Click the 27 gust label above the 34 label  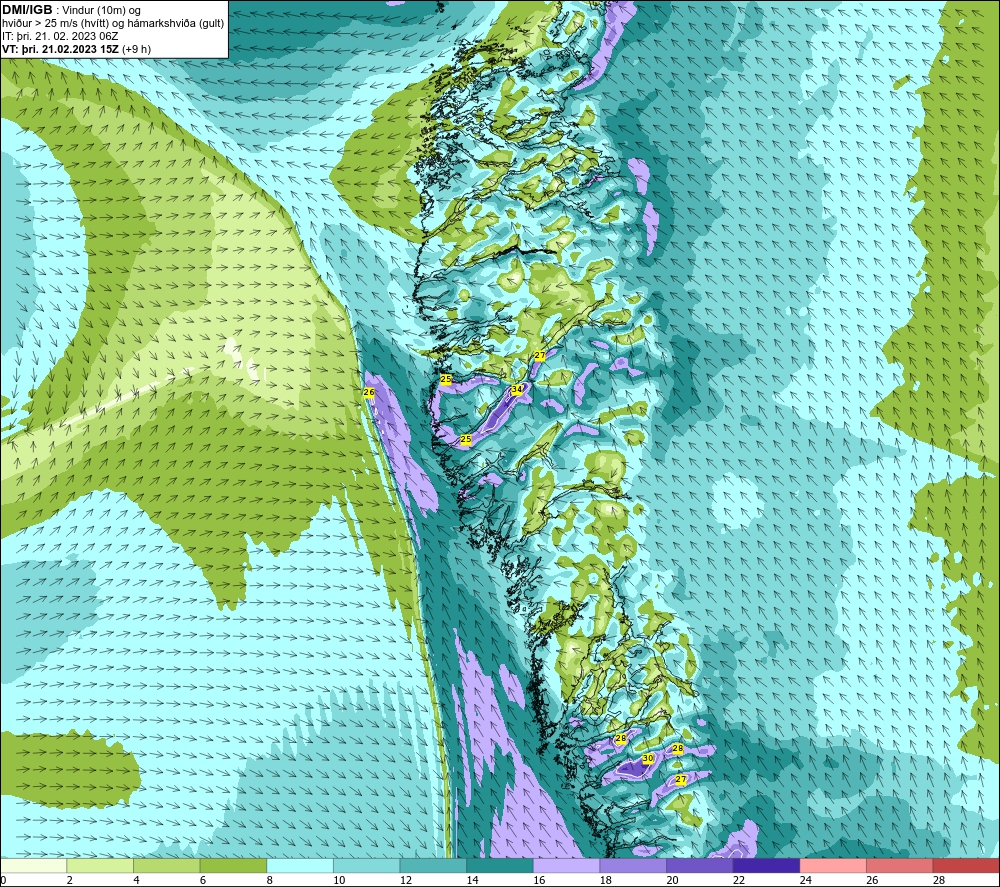click(x=540, y=355)
